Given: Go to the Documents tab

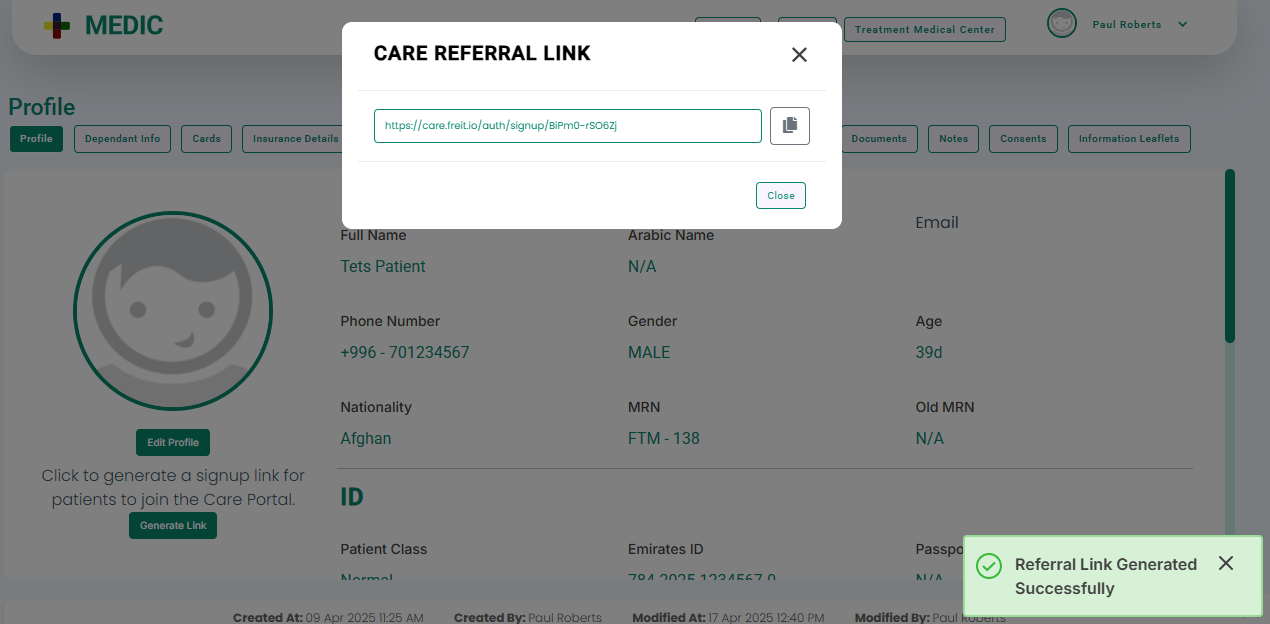Looking at the screenshot, I should pos(878,139).
